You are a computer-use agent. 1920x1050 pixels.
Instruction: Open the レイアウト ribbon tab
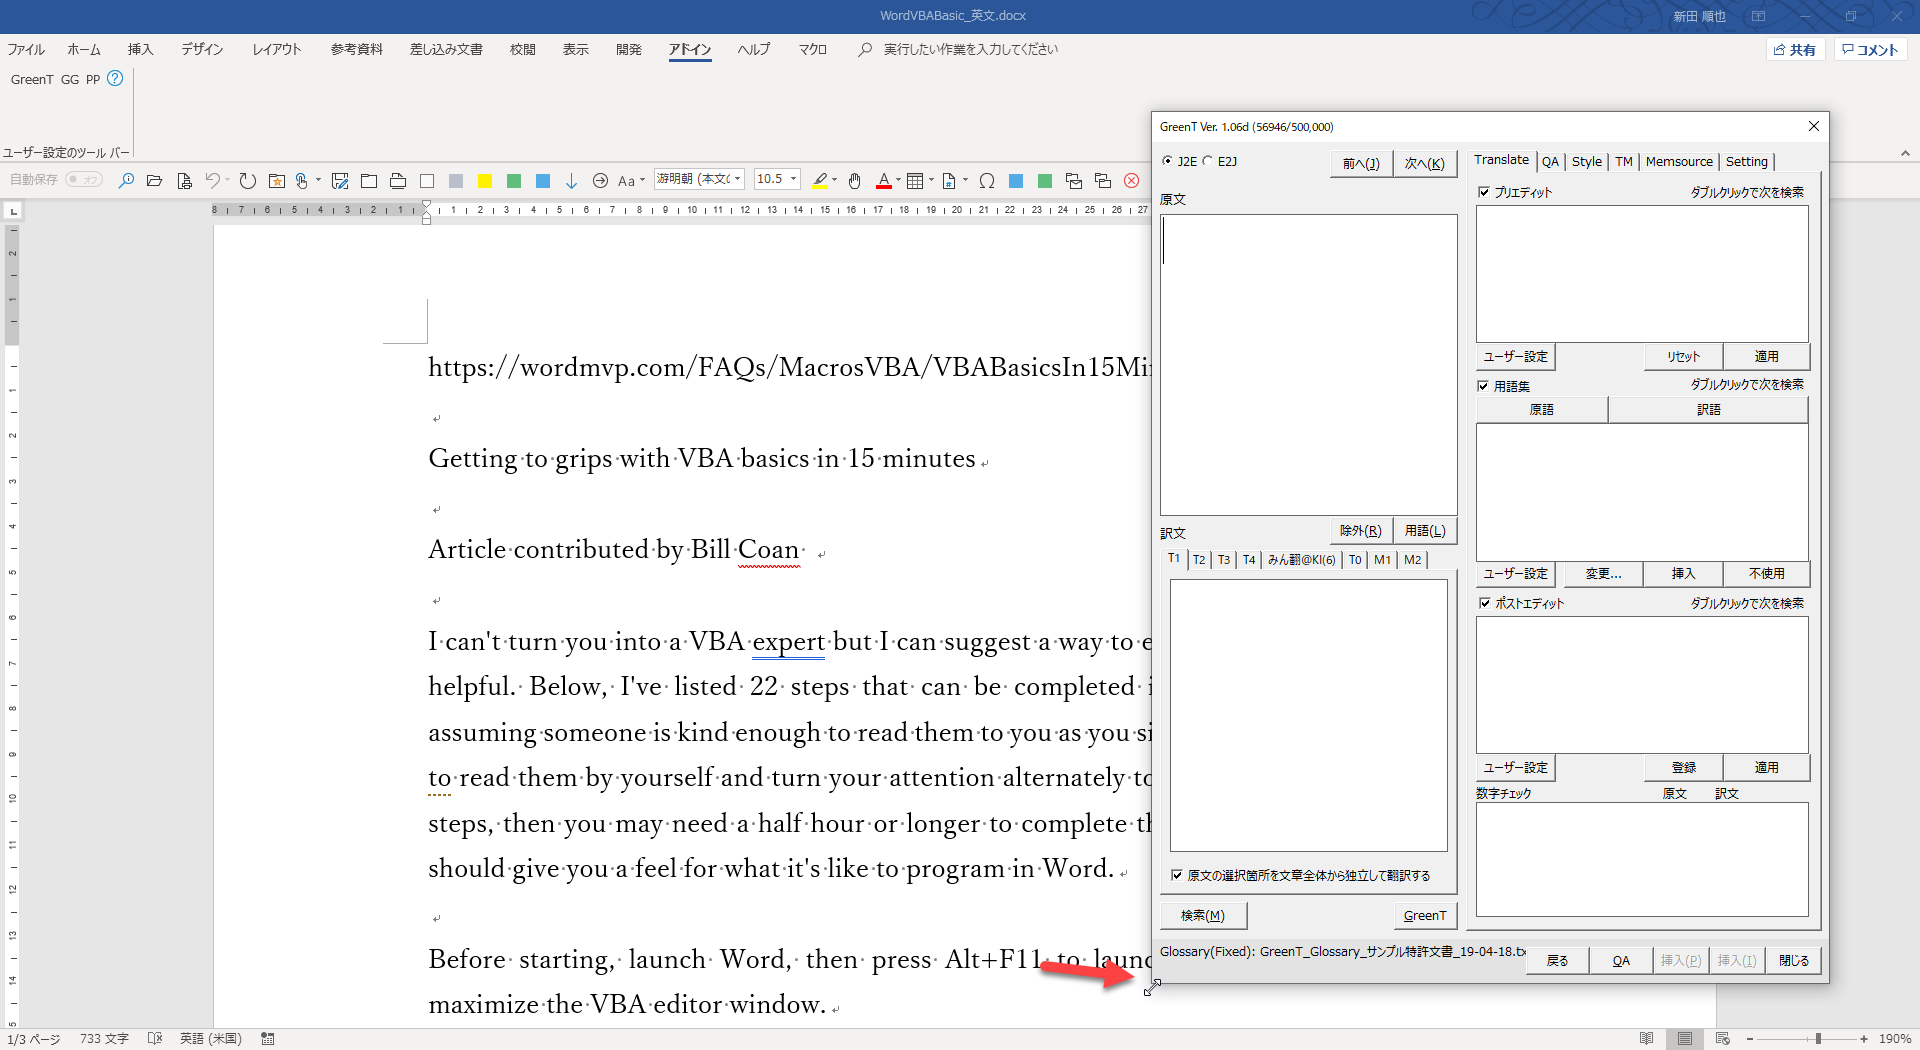(x=276, y=49)
